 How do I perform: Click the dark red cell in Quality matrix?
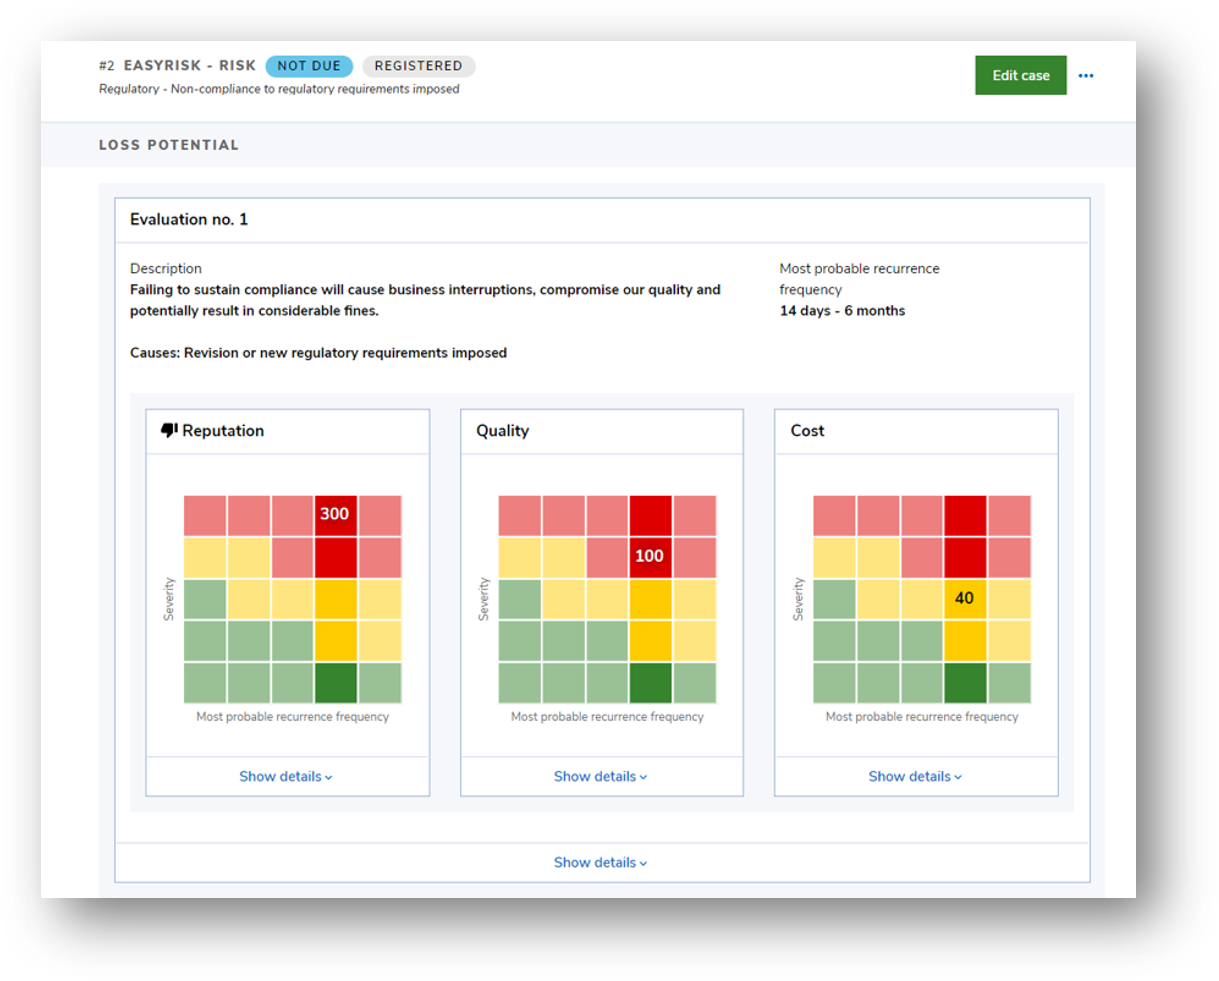649,514
